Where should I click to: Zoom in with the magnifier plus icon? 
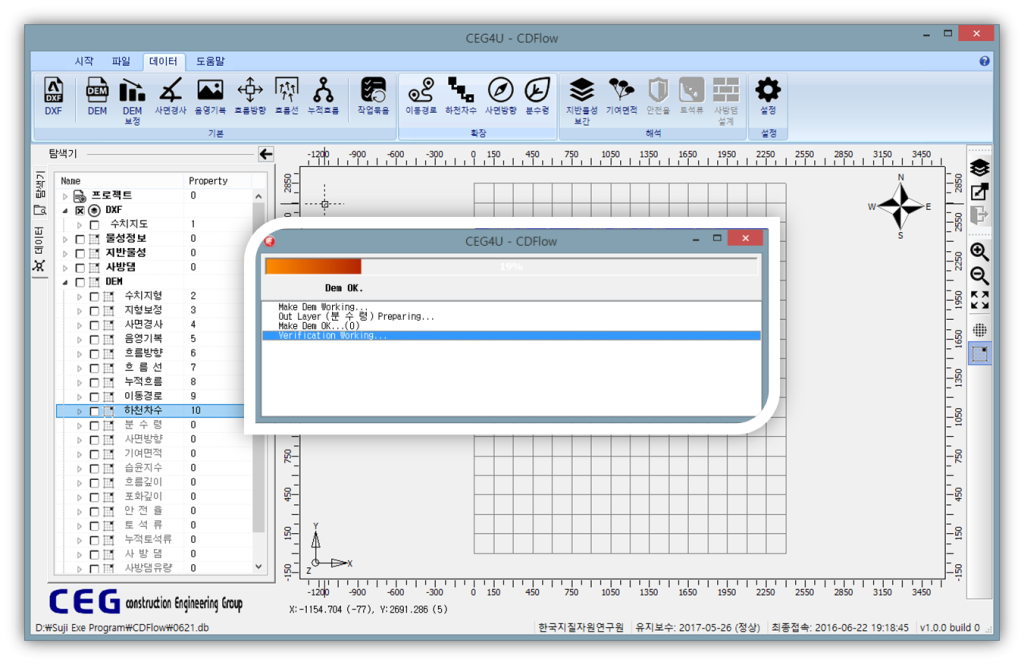tap(979, 251)
